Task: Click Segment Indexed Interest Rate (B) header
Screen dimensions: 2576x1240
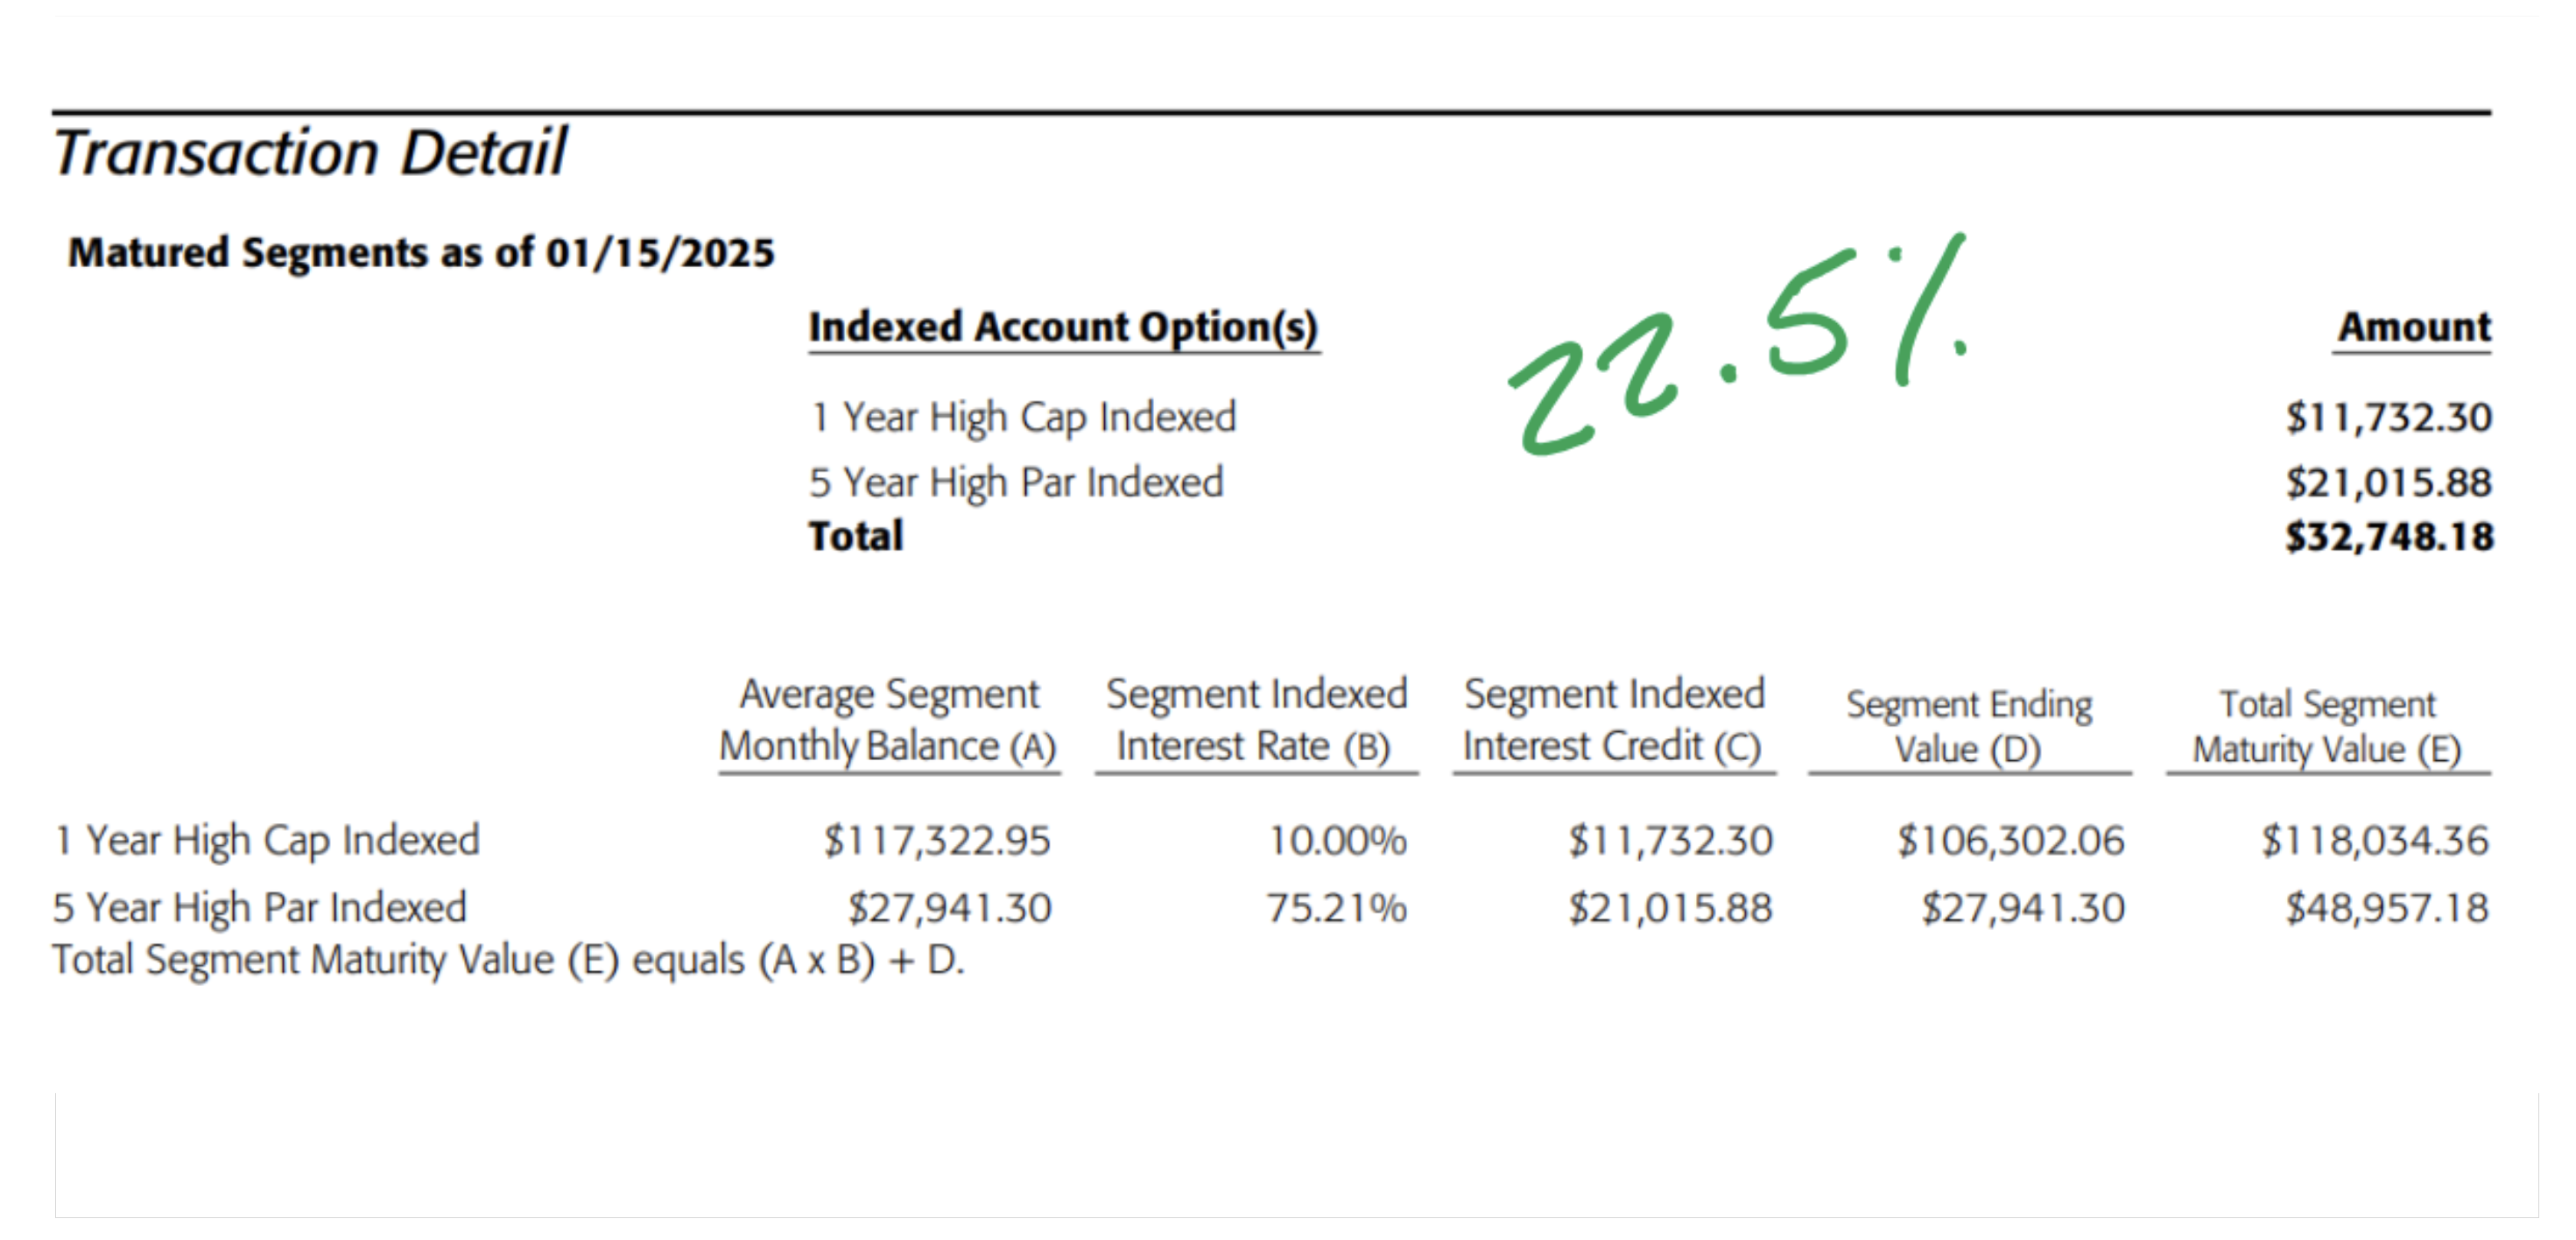Action: tap(1256, 720)
